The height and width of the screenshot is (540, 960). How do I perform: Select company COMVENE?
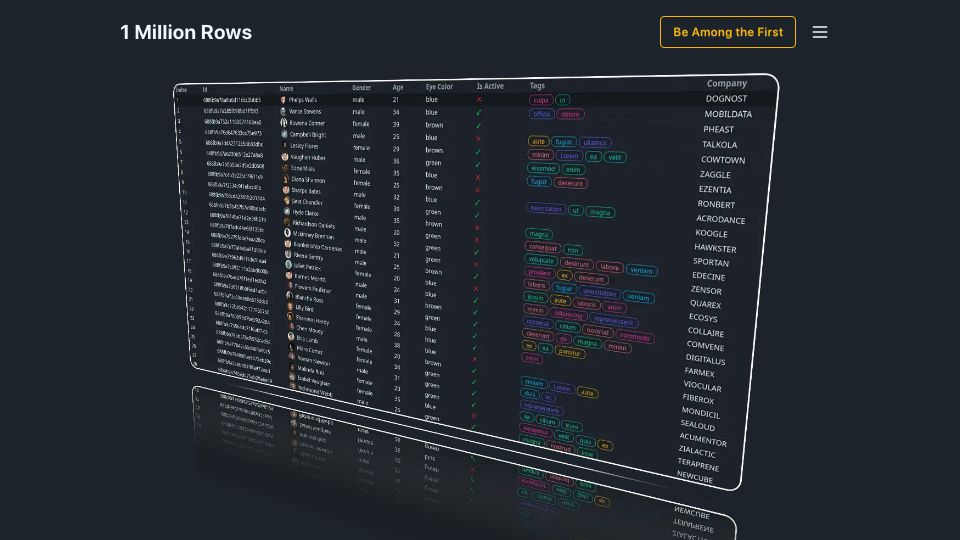(x=705, y=346)
